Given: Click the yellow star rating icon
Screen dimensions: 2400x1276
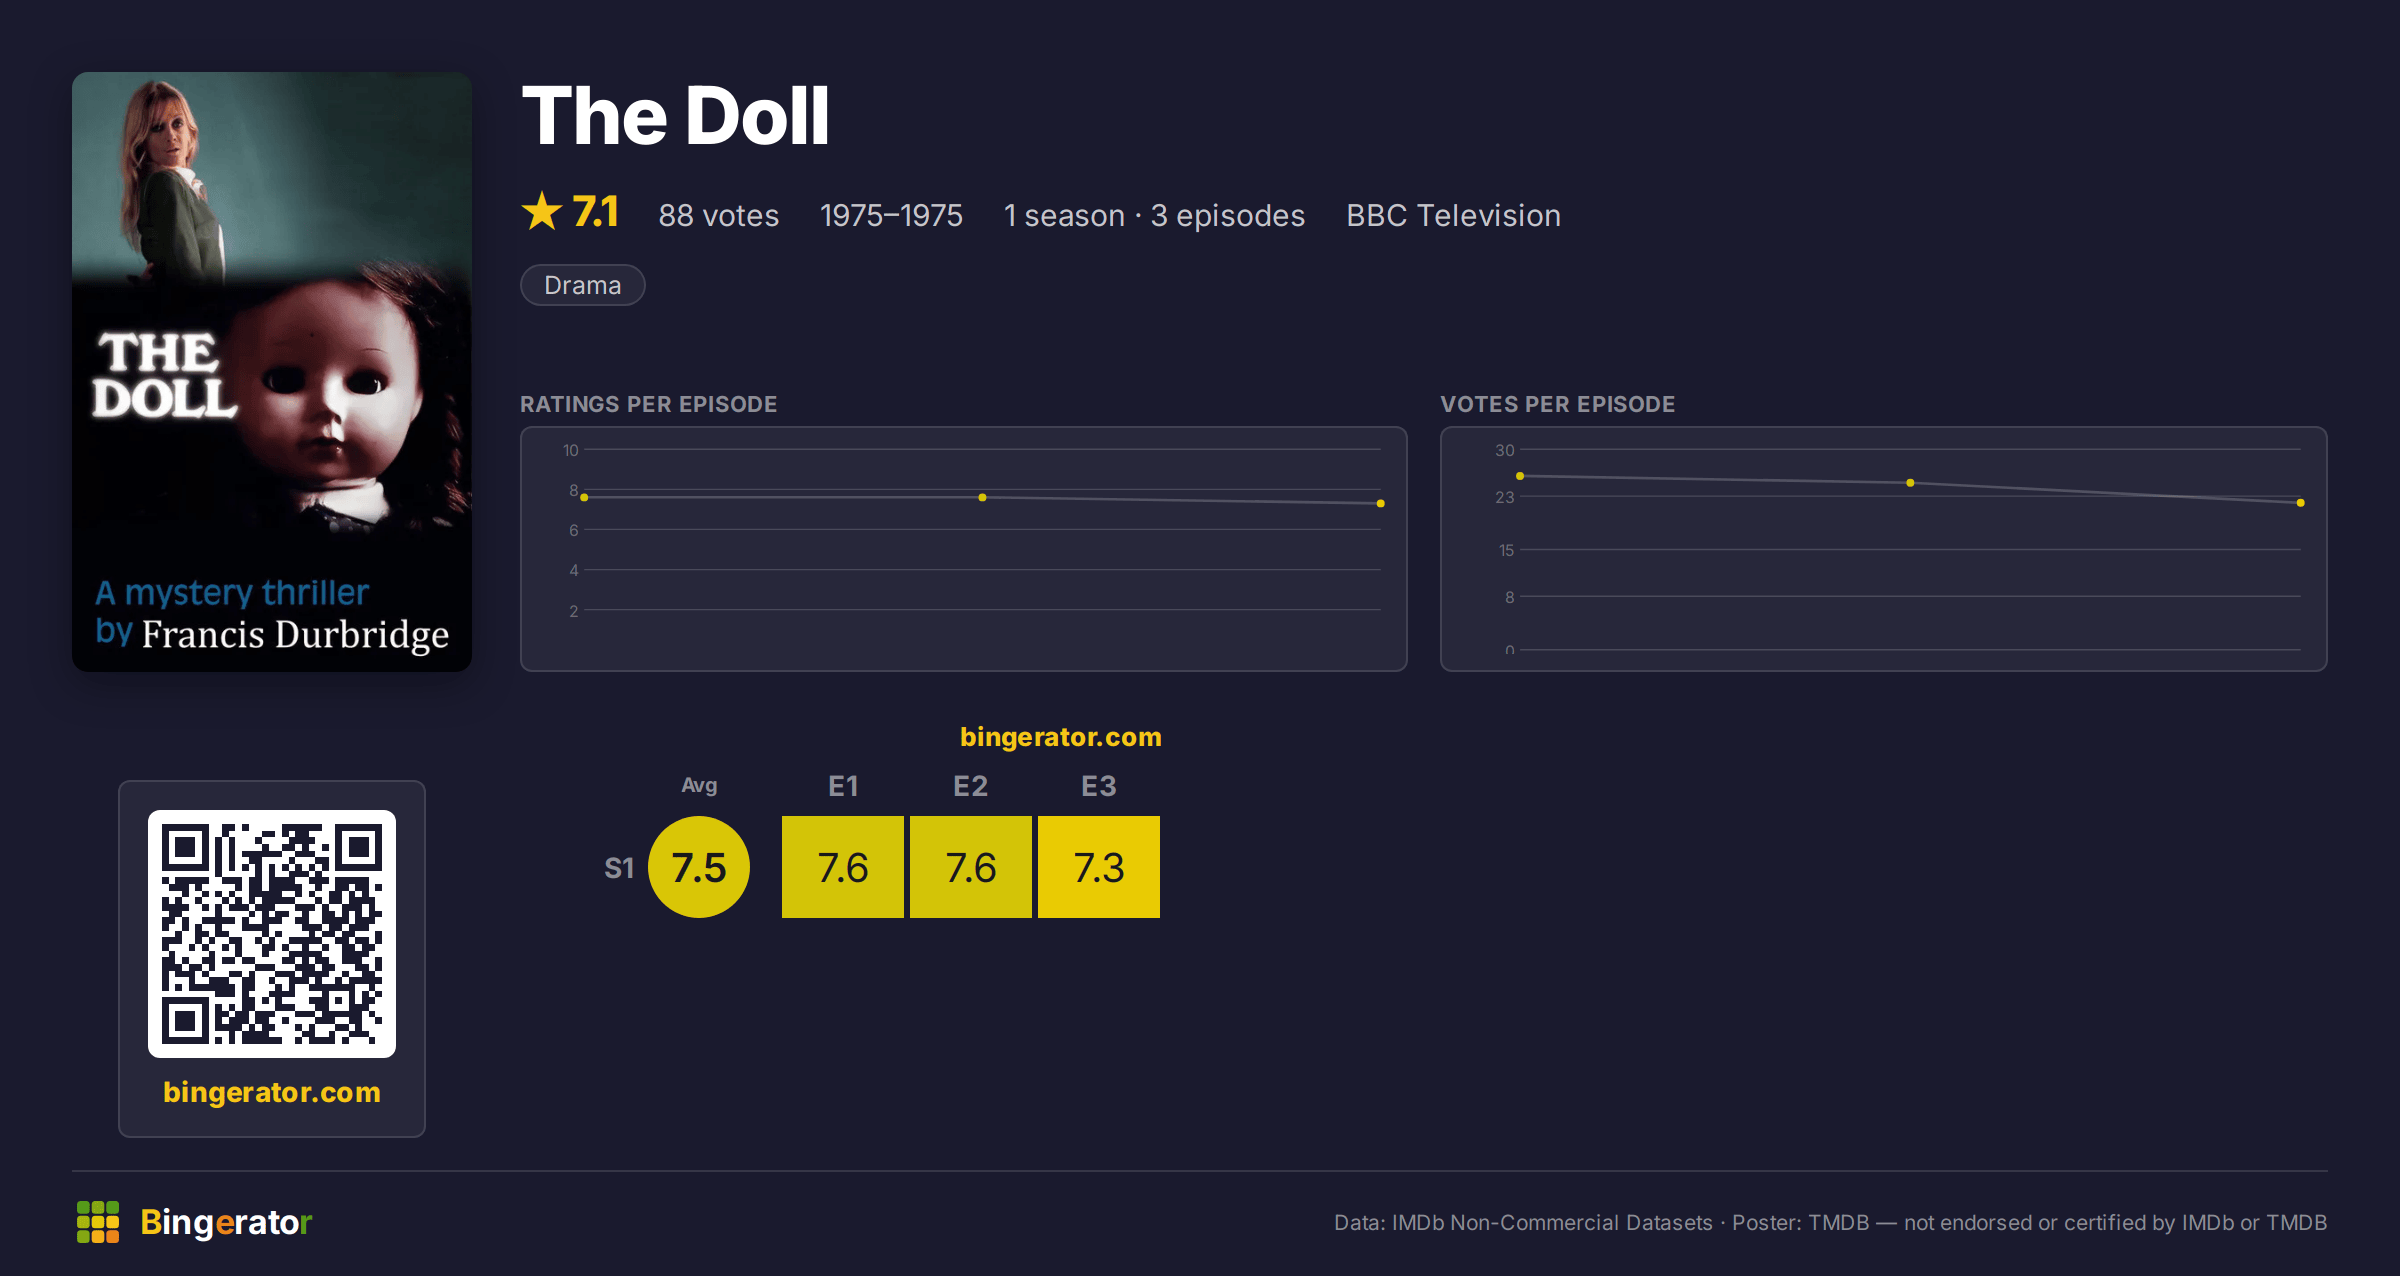Looking at the screenshot, I should (x=542, y=212).
